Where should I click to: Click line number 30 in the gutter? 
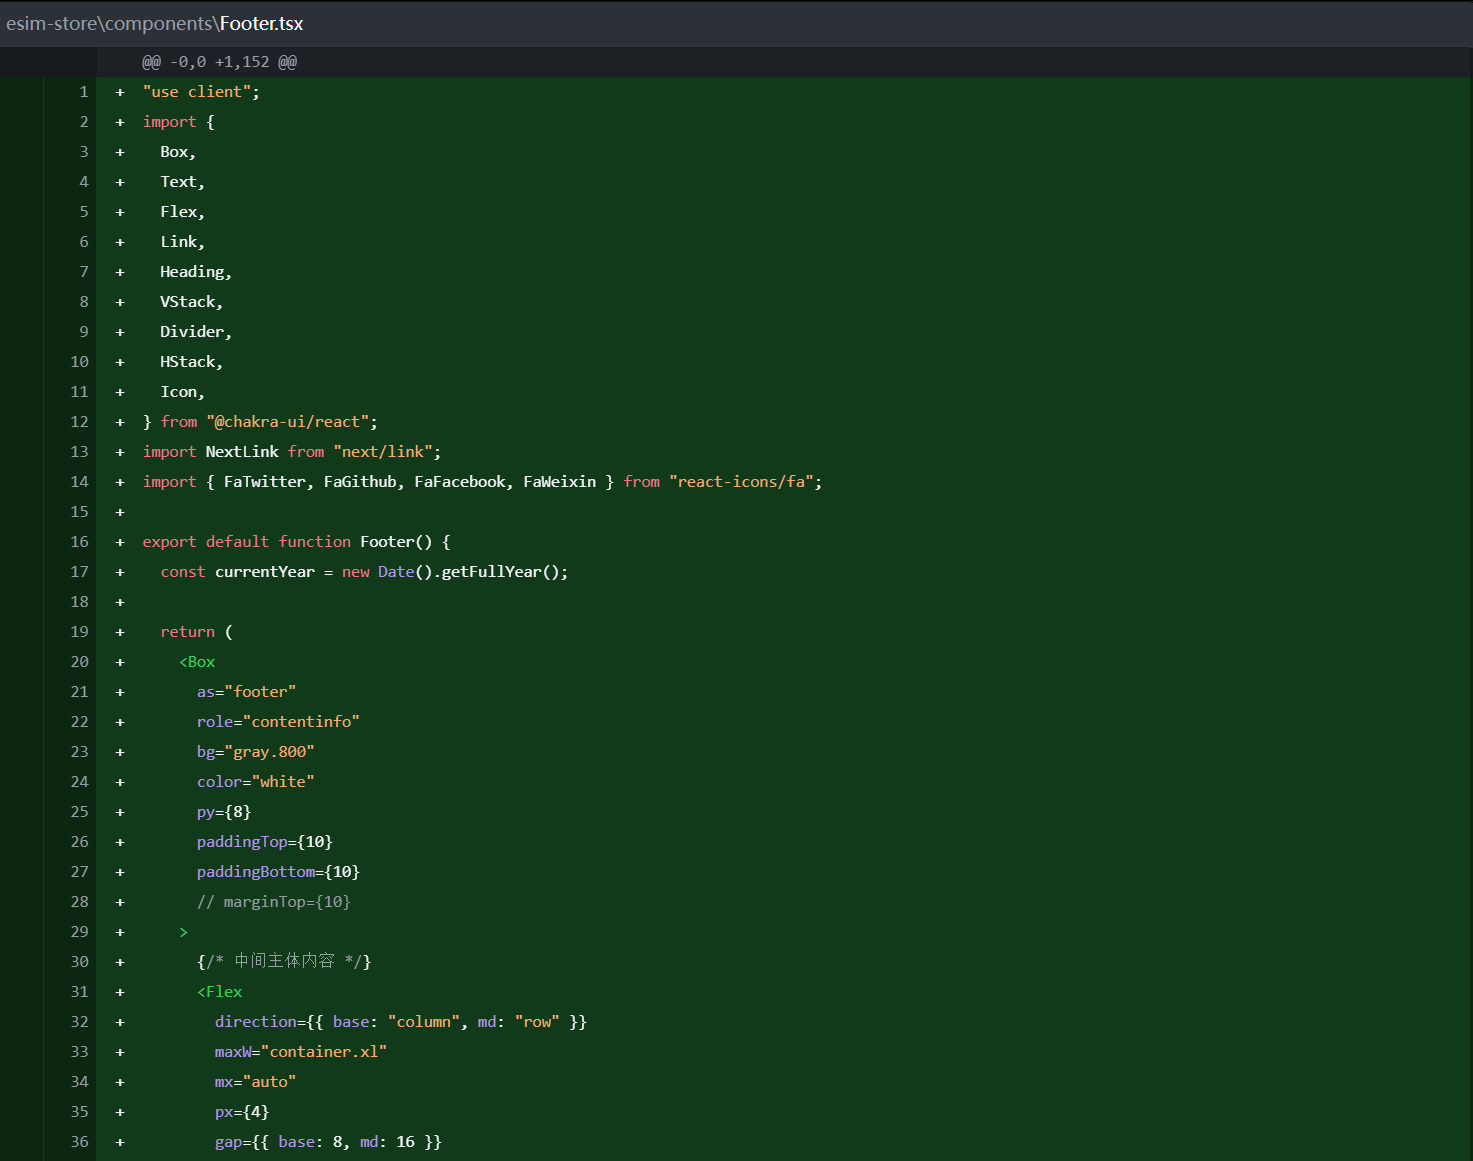80,962
